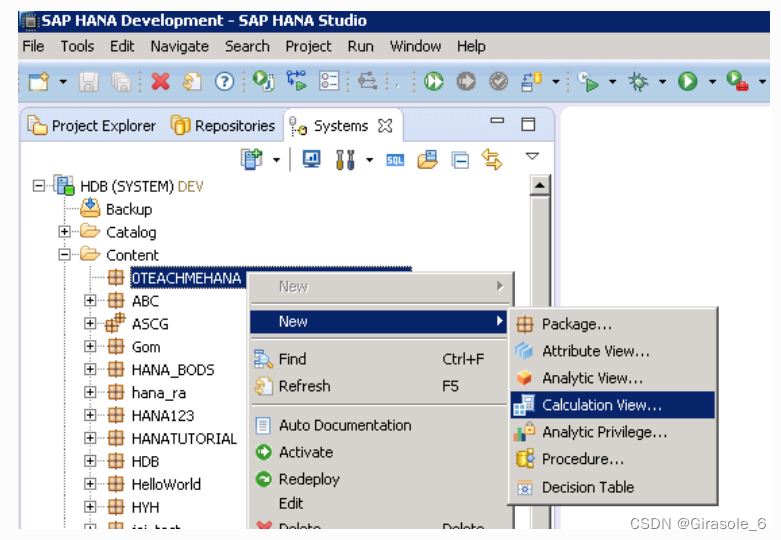Collapse the HDB (SYSTEM) DEV node
Image resolution: width=781 pixels, height=540 pixels.
click(x=38, y=186)
